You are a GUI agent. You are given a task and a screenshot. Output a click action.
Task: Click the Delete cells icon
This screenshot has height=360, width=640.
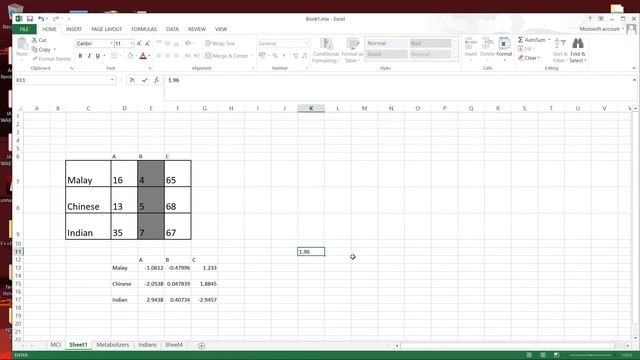487,43
